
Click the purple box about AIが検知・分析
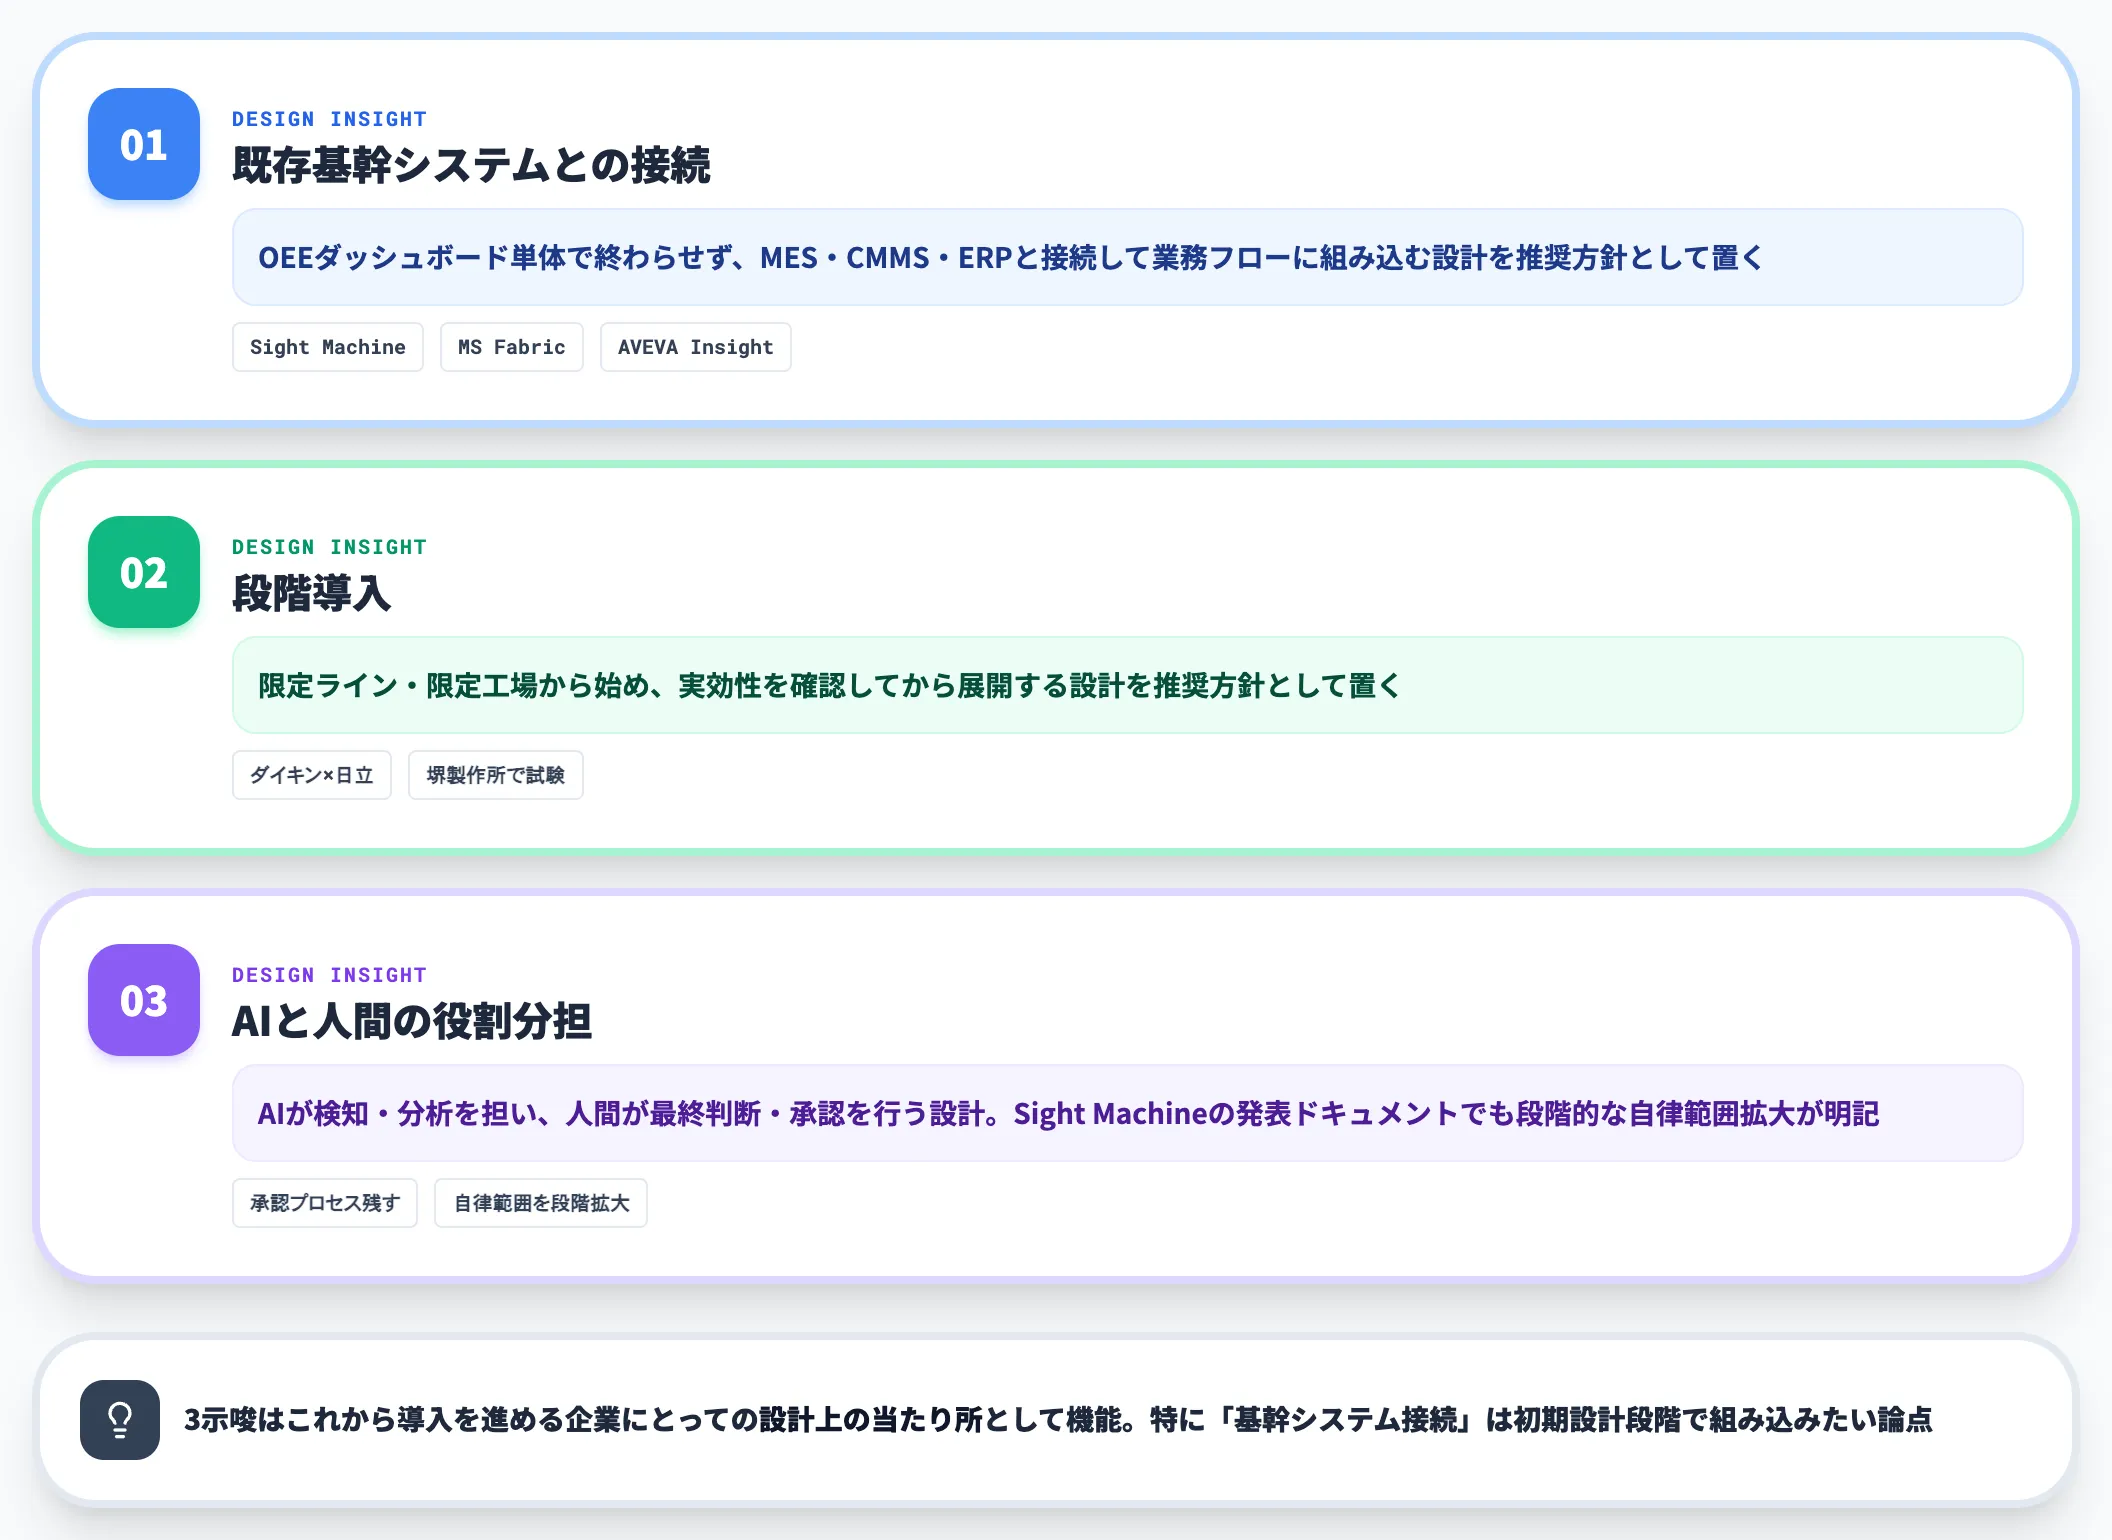pyautogui.click(x=1128, y=1113)
